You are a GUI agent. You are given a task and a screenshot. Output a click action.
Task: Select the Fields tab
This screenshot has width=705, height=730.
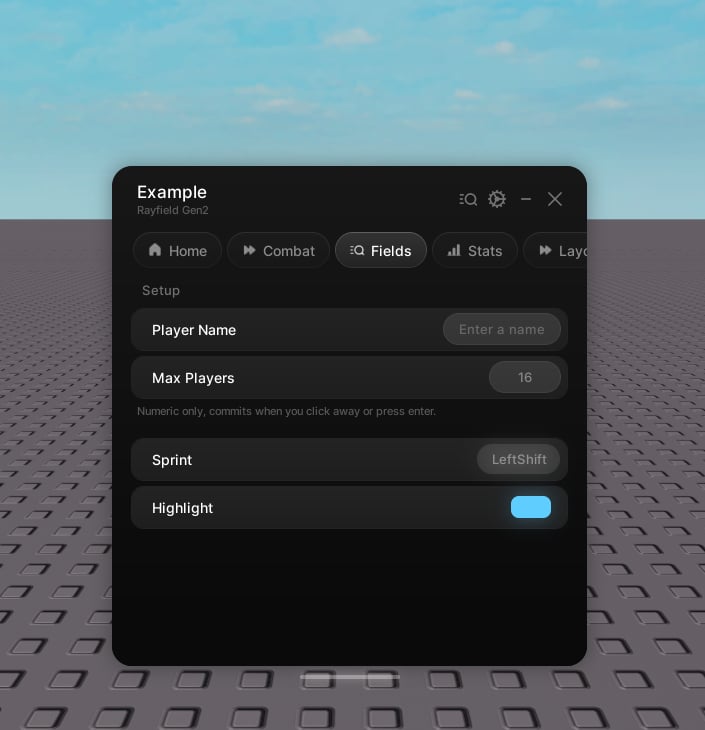tap(380, 250)
